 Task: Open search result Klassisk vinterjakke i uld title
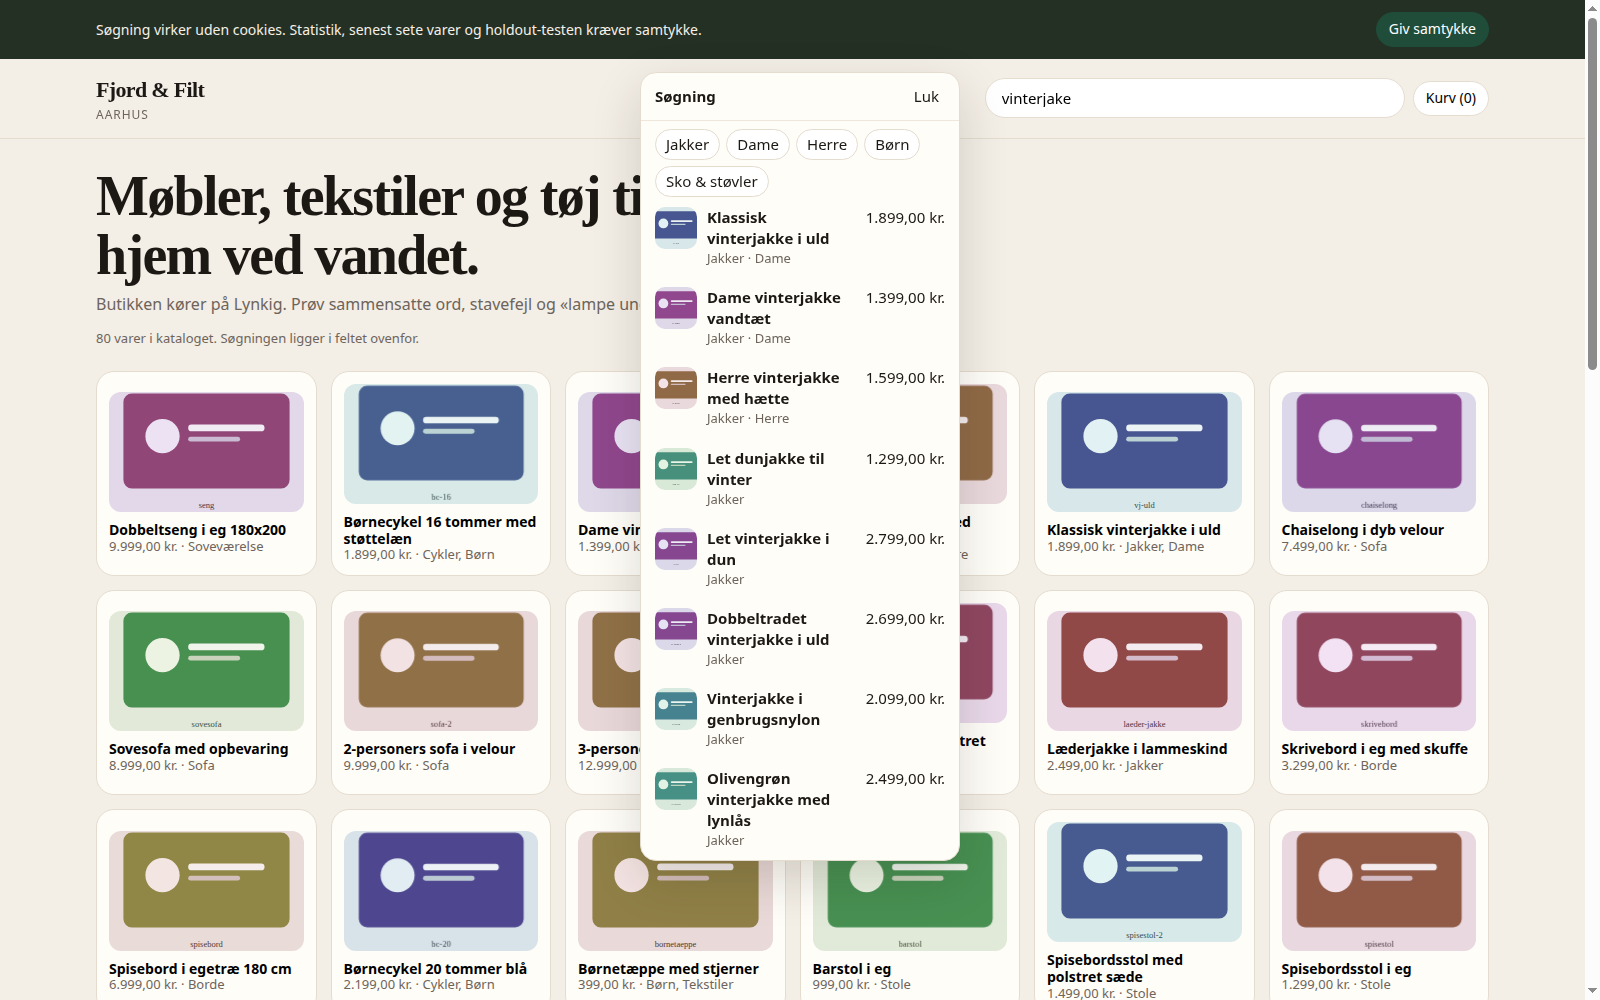[x=768, y=228]
